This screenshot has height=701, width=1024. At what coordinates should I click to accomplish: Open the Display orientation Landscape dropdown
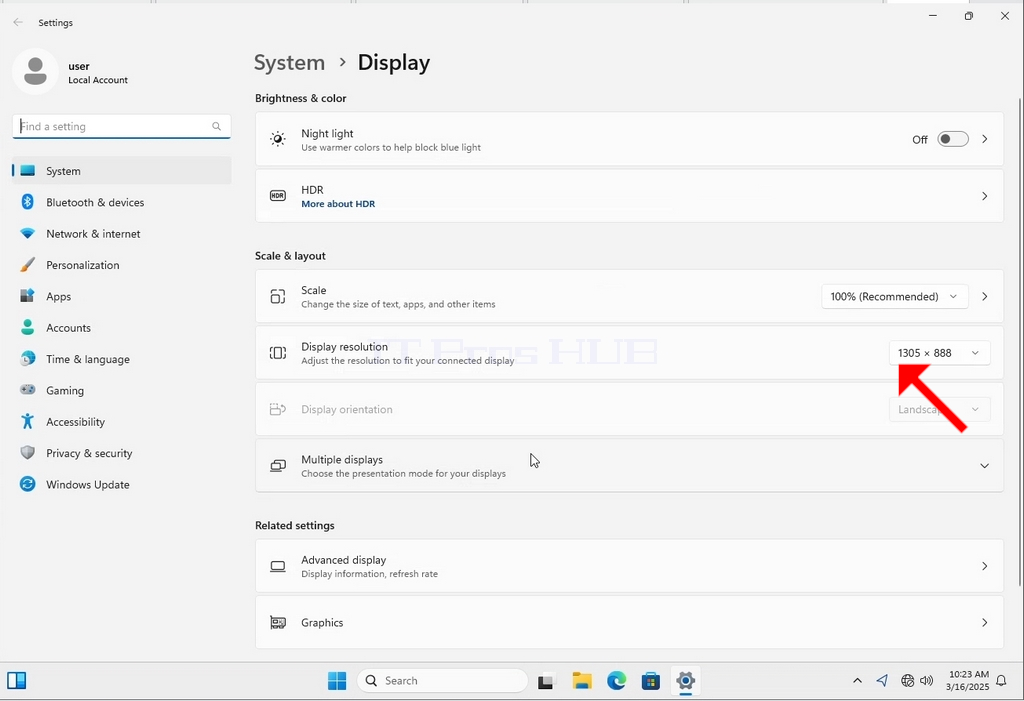pyautogui.click(x=939, y=410)
